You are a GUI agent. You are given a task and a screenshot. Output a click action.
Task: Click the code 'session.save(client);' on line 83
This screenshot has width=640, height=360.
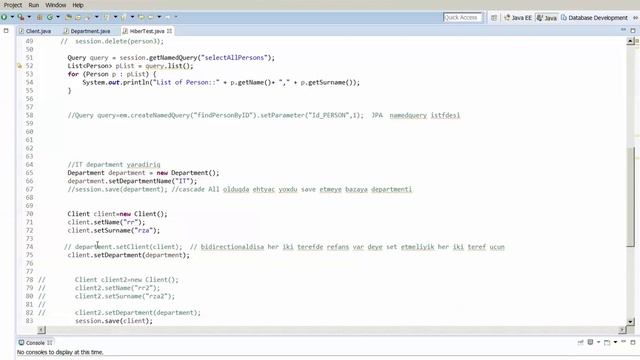coord(114,321)
